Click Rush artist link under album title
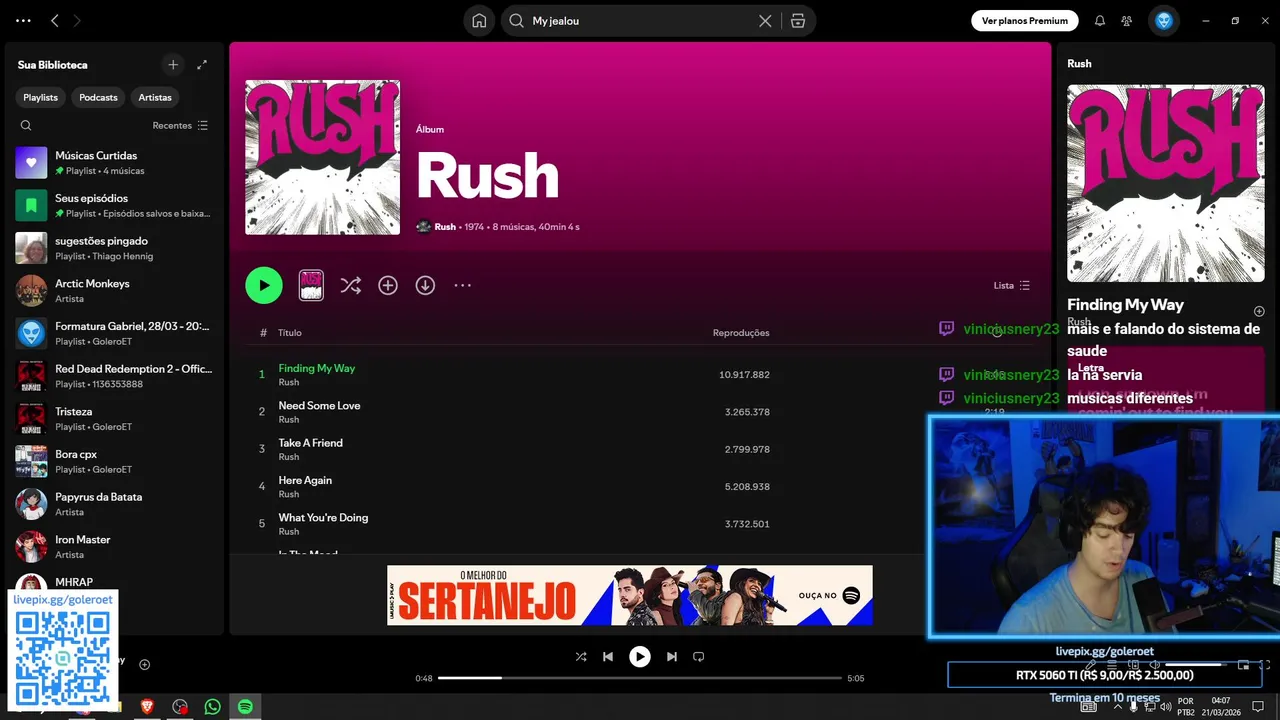1280x720 pixels. point(445,227)
